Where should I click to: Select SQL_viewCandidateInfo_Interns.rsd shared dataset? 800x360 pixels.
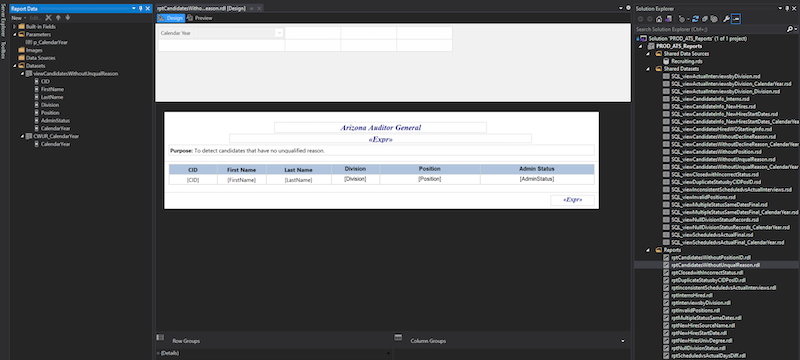[710, 99]
